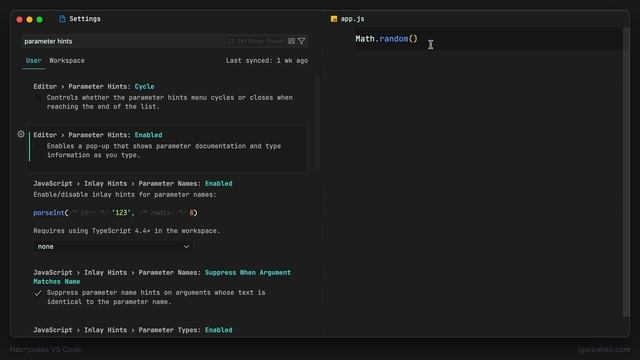Viewport: 640px width, 360px height.
Task: Toggle the Suppress When Argument Matches Name checkbox
Action: tap(38, 293)
